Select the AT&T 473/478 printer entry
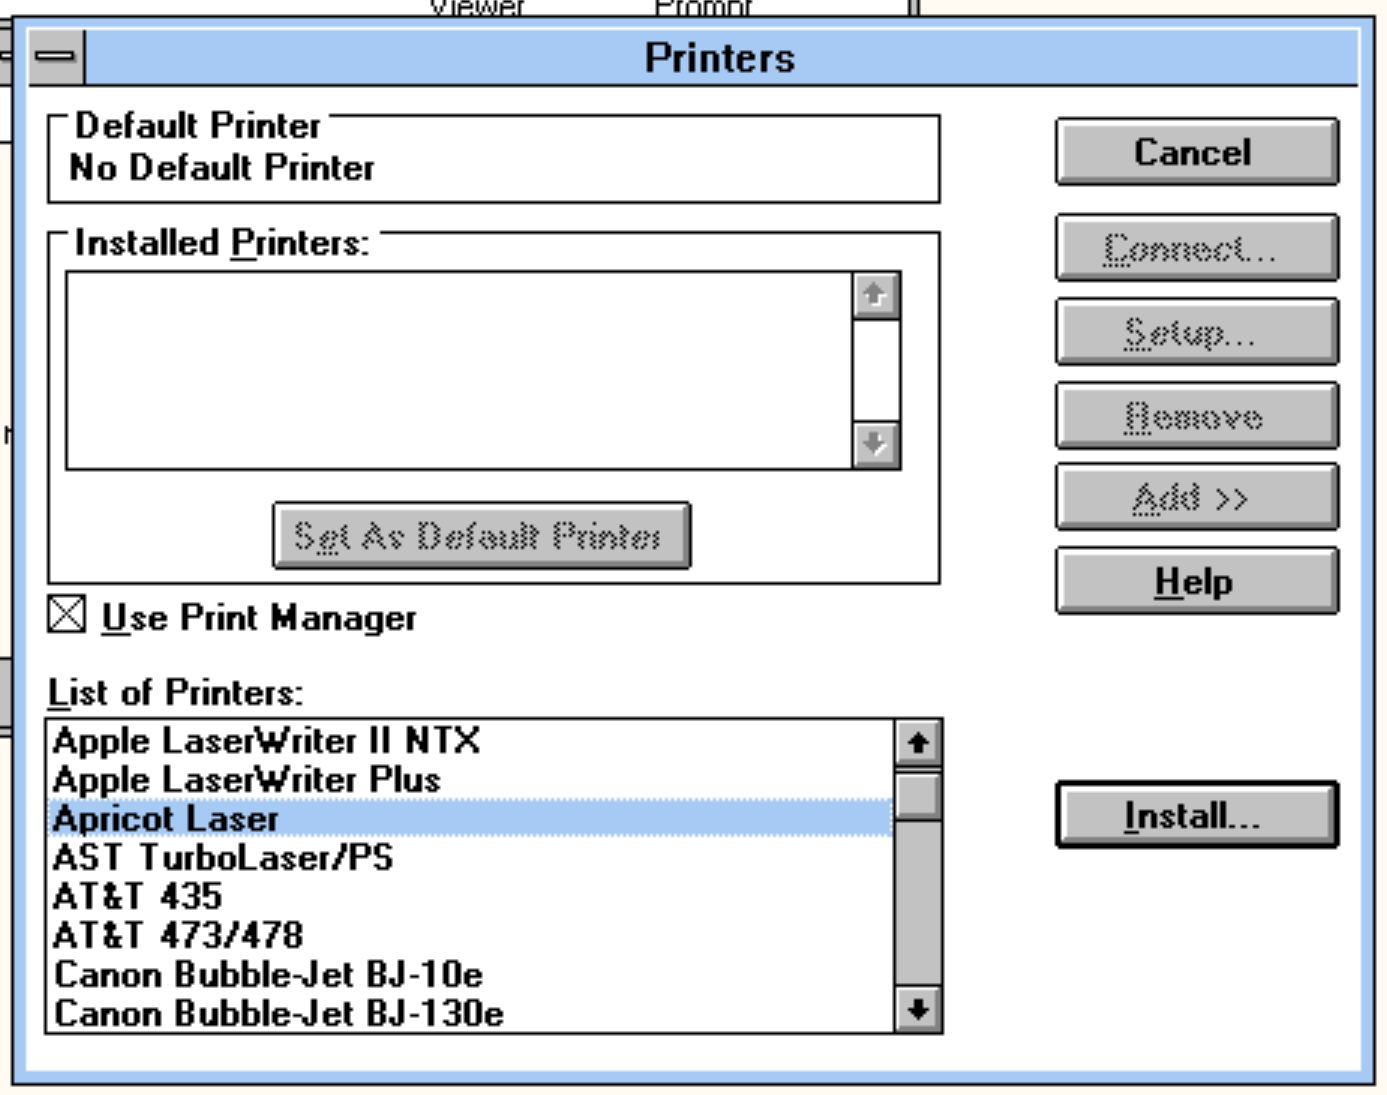The height and width of the screenshot is (1095, 1387). [x=178, y=936]
